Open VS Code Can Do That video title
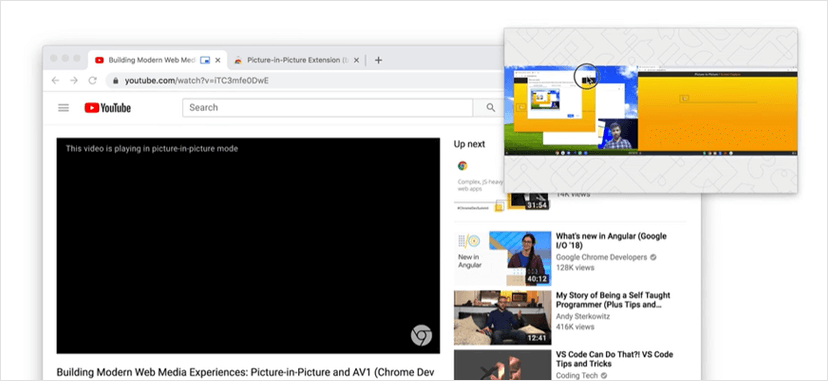Image resolution: width=828 pixels, height=381 pixels. tap(614, 359)
